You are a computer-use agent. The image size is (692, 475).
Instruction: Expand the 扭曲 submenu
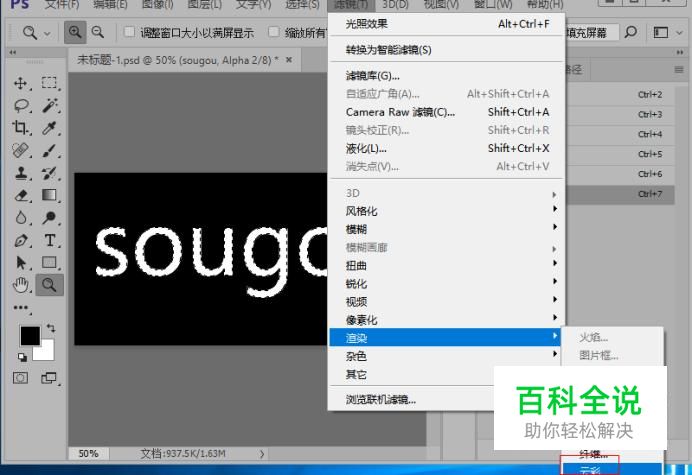click(x=447, y=265)
